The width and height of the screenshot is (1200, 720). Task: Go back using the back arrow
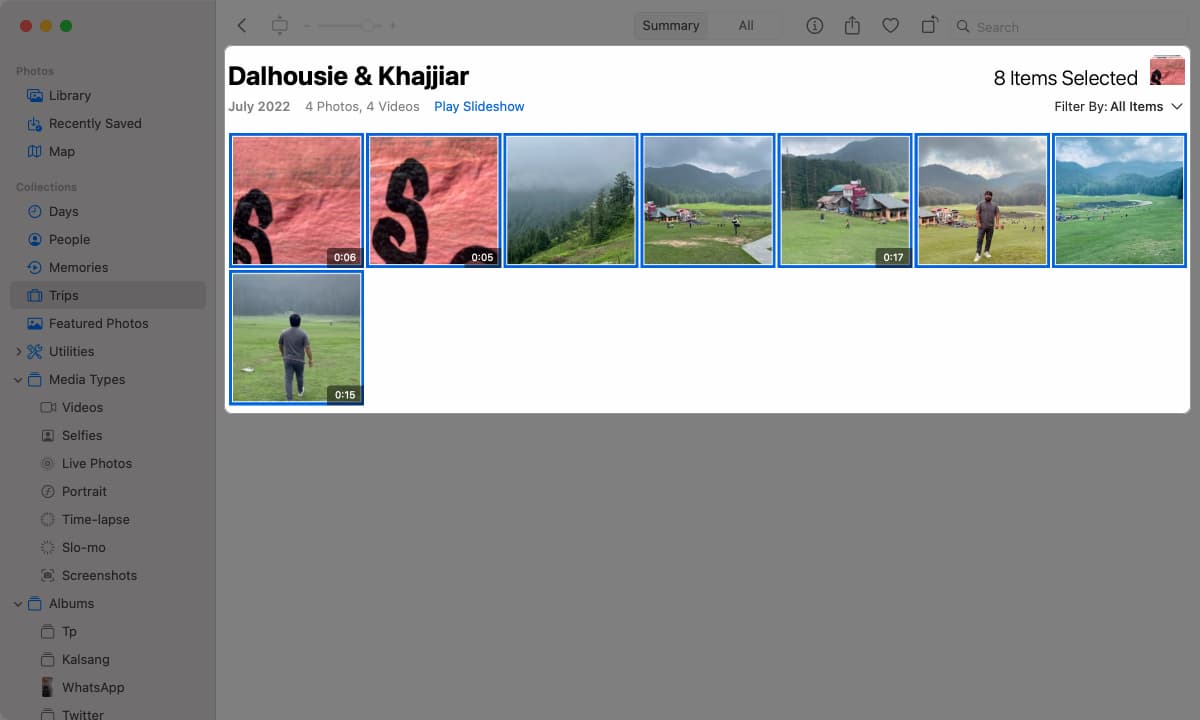pos(241,26)
